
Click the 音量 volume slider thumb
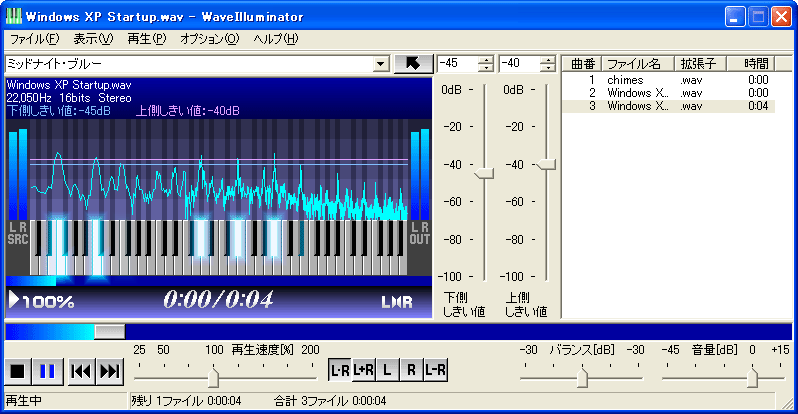click(x=752, y=377)
